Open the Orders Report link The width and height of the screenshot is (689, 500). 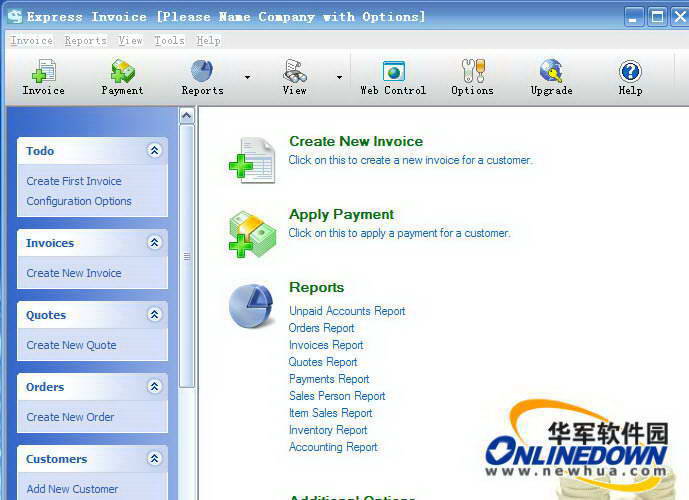click(x=321, y=328)
